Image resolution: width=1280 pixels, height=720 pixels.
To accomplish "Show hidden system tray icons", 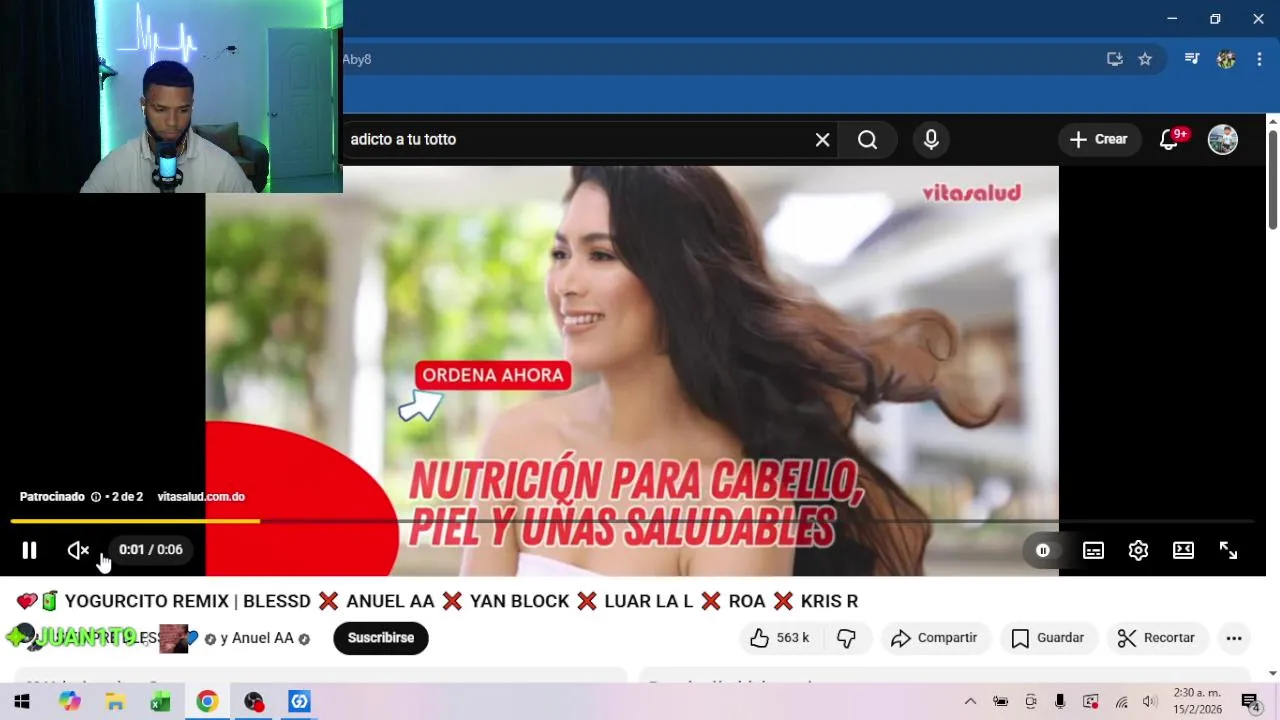I will coord(970,702).
